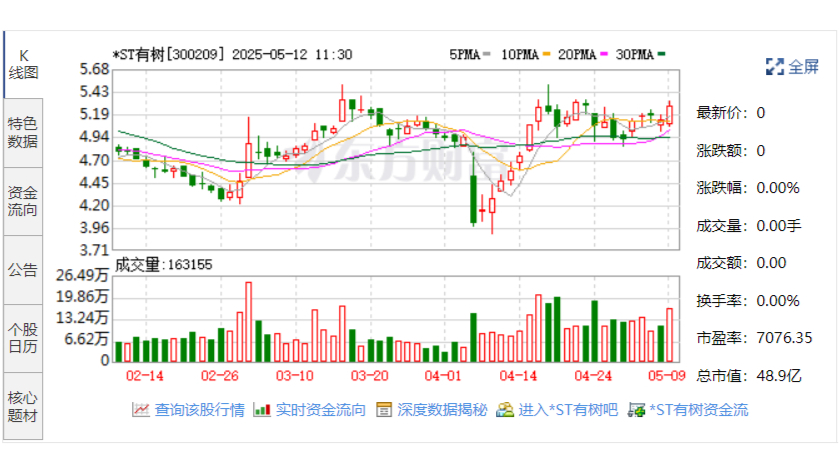Click the line-chart icon before 查询该股行情
The image size is (840, 473).
click(140, 409)
